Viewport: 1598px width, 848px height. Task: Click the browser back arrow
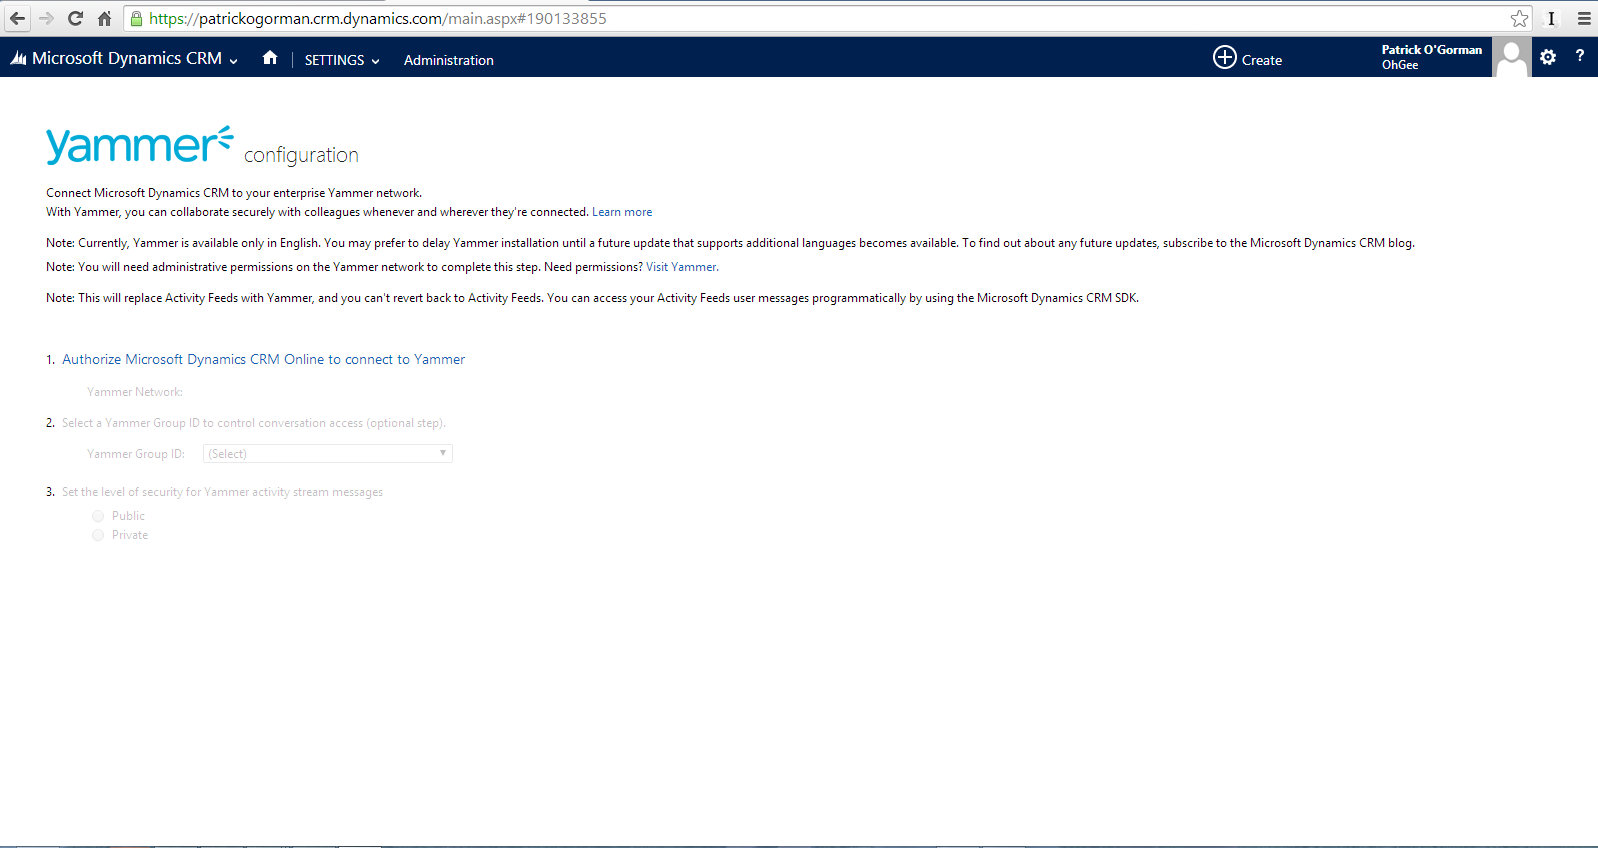tap(17, 18)
